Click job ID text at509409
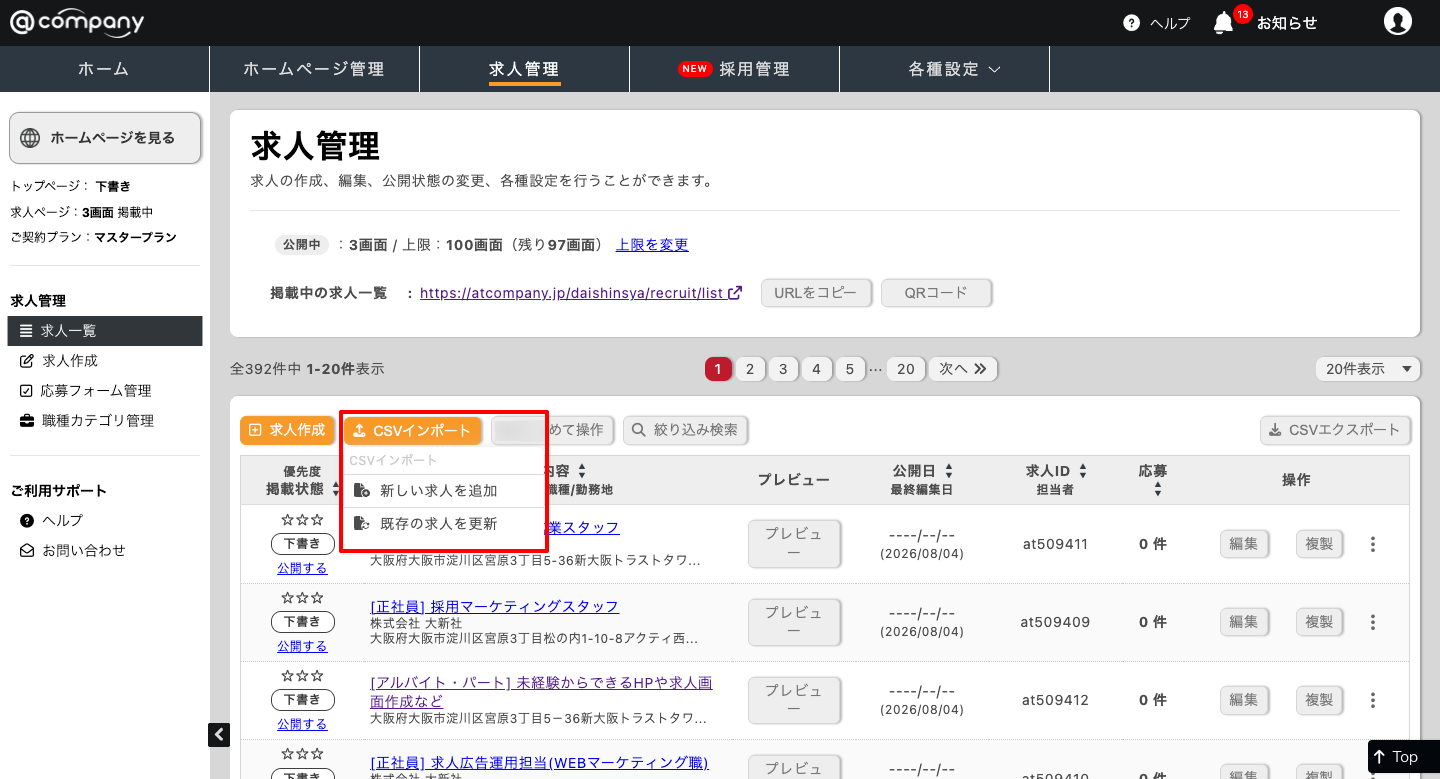Image resolution: width=1440 pixels, height=779 pixels. tap(1054, 622)
